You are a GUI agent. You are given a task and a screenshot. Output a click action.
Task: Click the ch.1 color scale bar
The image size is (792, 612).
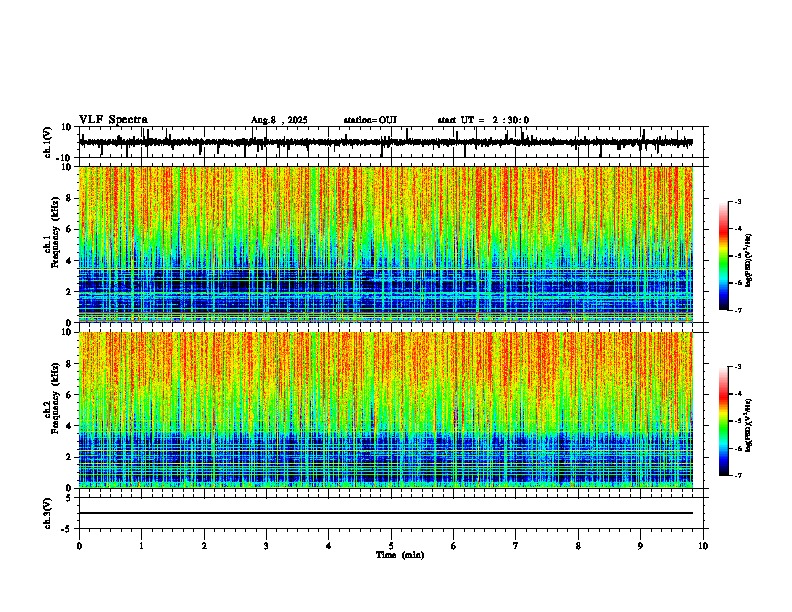724,256
